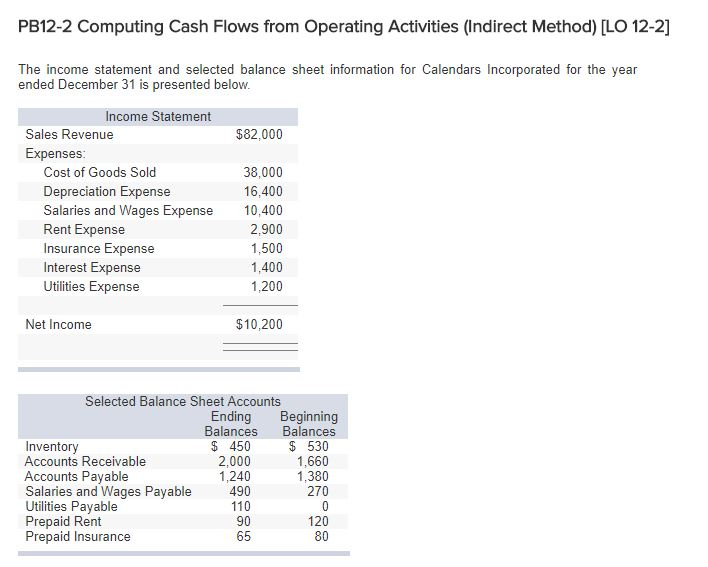Viewport: 708px width, 567px height.
Task: Click the 'Insurance Expense' label
Action: [x=99, y=248]
